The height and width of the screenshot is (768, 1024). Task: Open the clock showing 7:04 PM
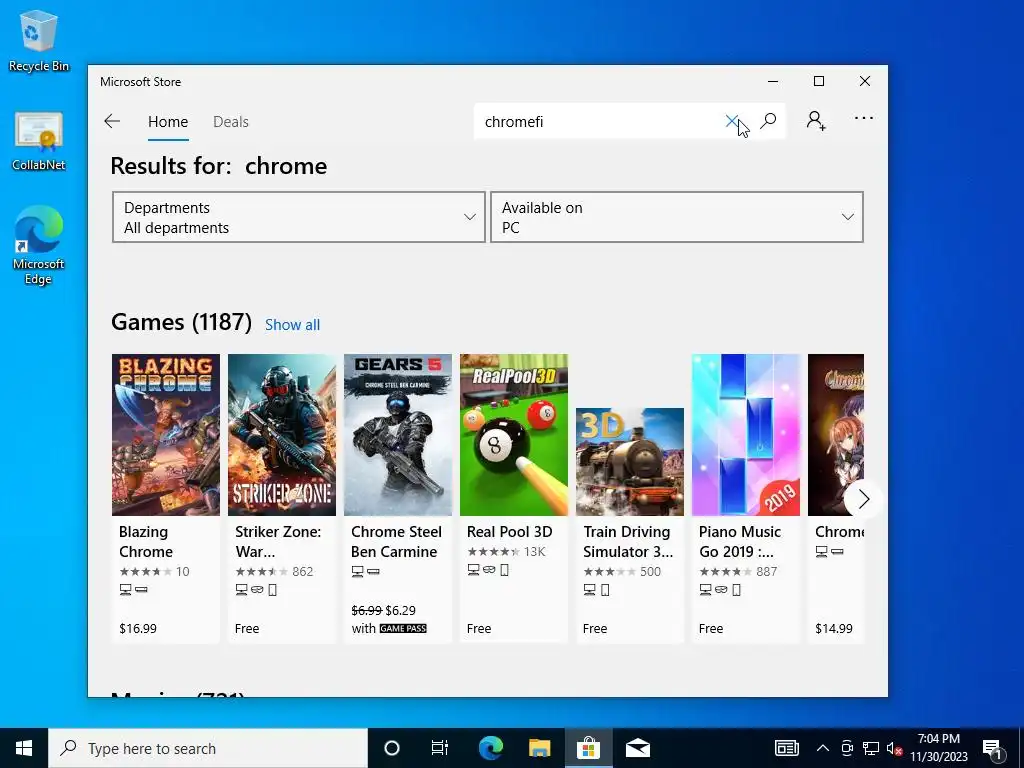939,748
